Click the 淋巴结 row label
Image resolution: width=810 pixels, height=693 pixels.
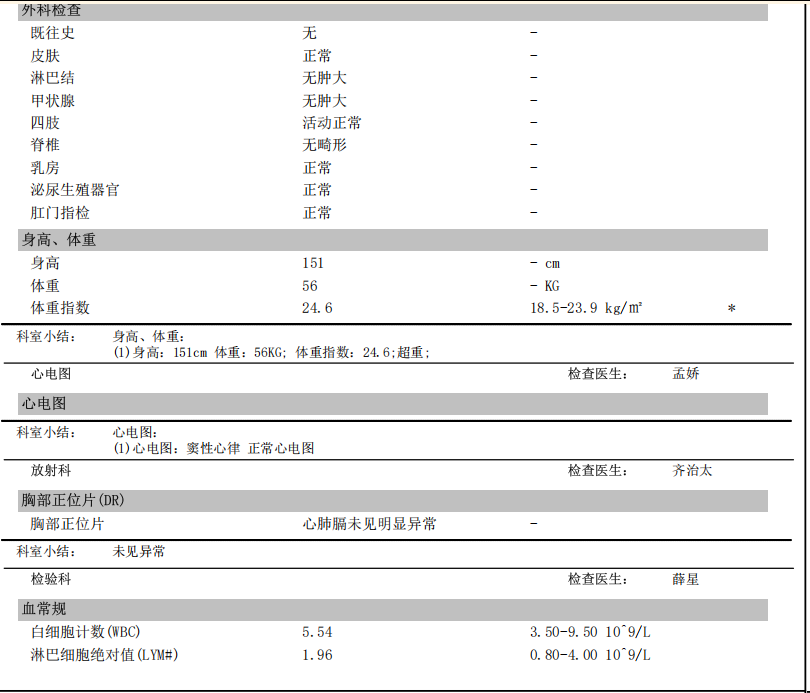coord(52,78)
